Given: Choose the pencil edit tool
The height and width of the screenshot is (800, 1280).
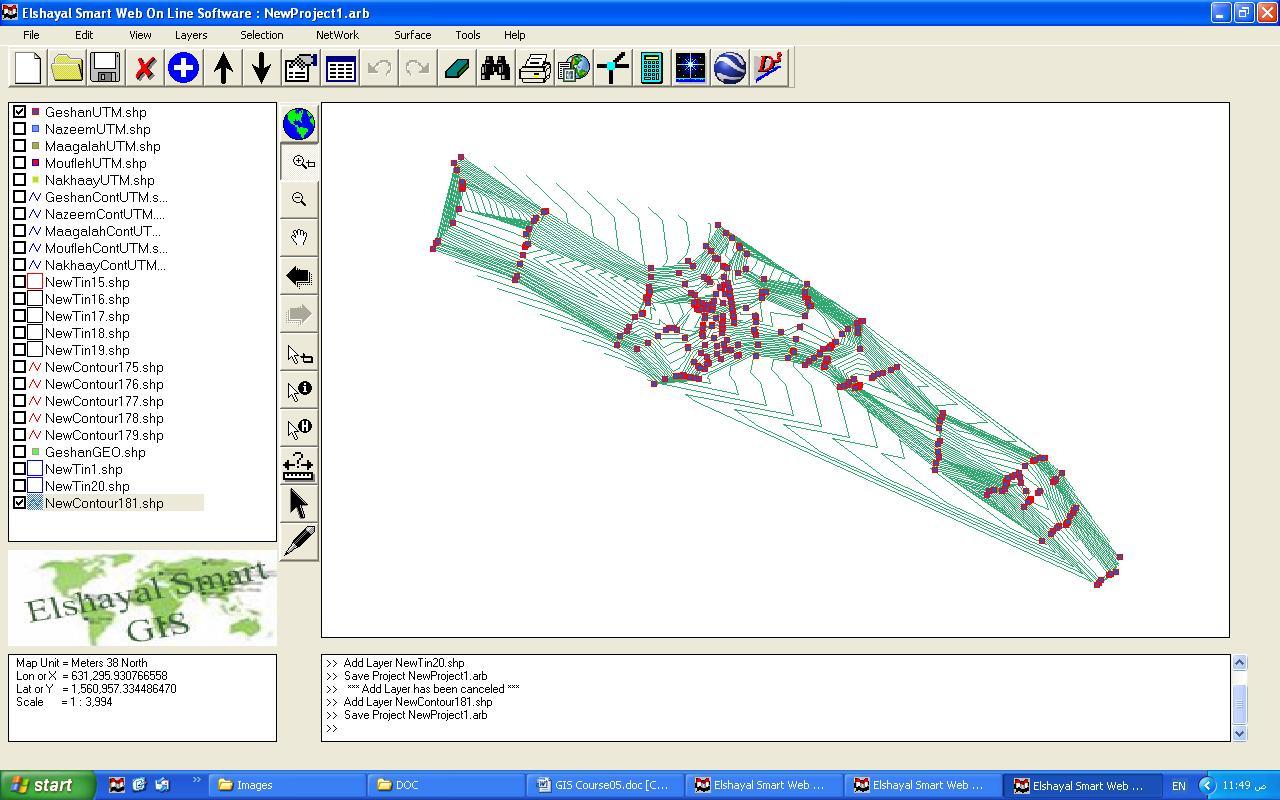Looking at the screenshot, I should [299, 542].
